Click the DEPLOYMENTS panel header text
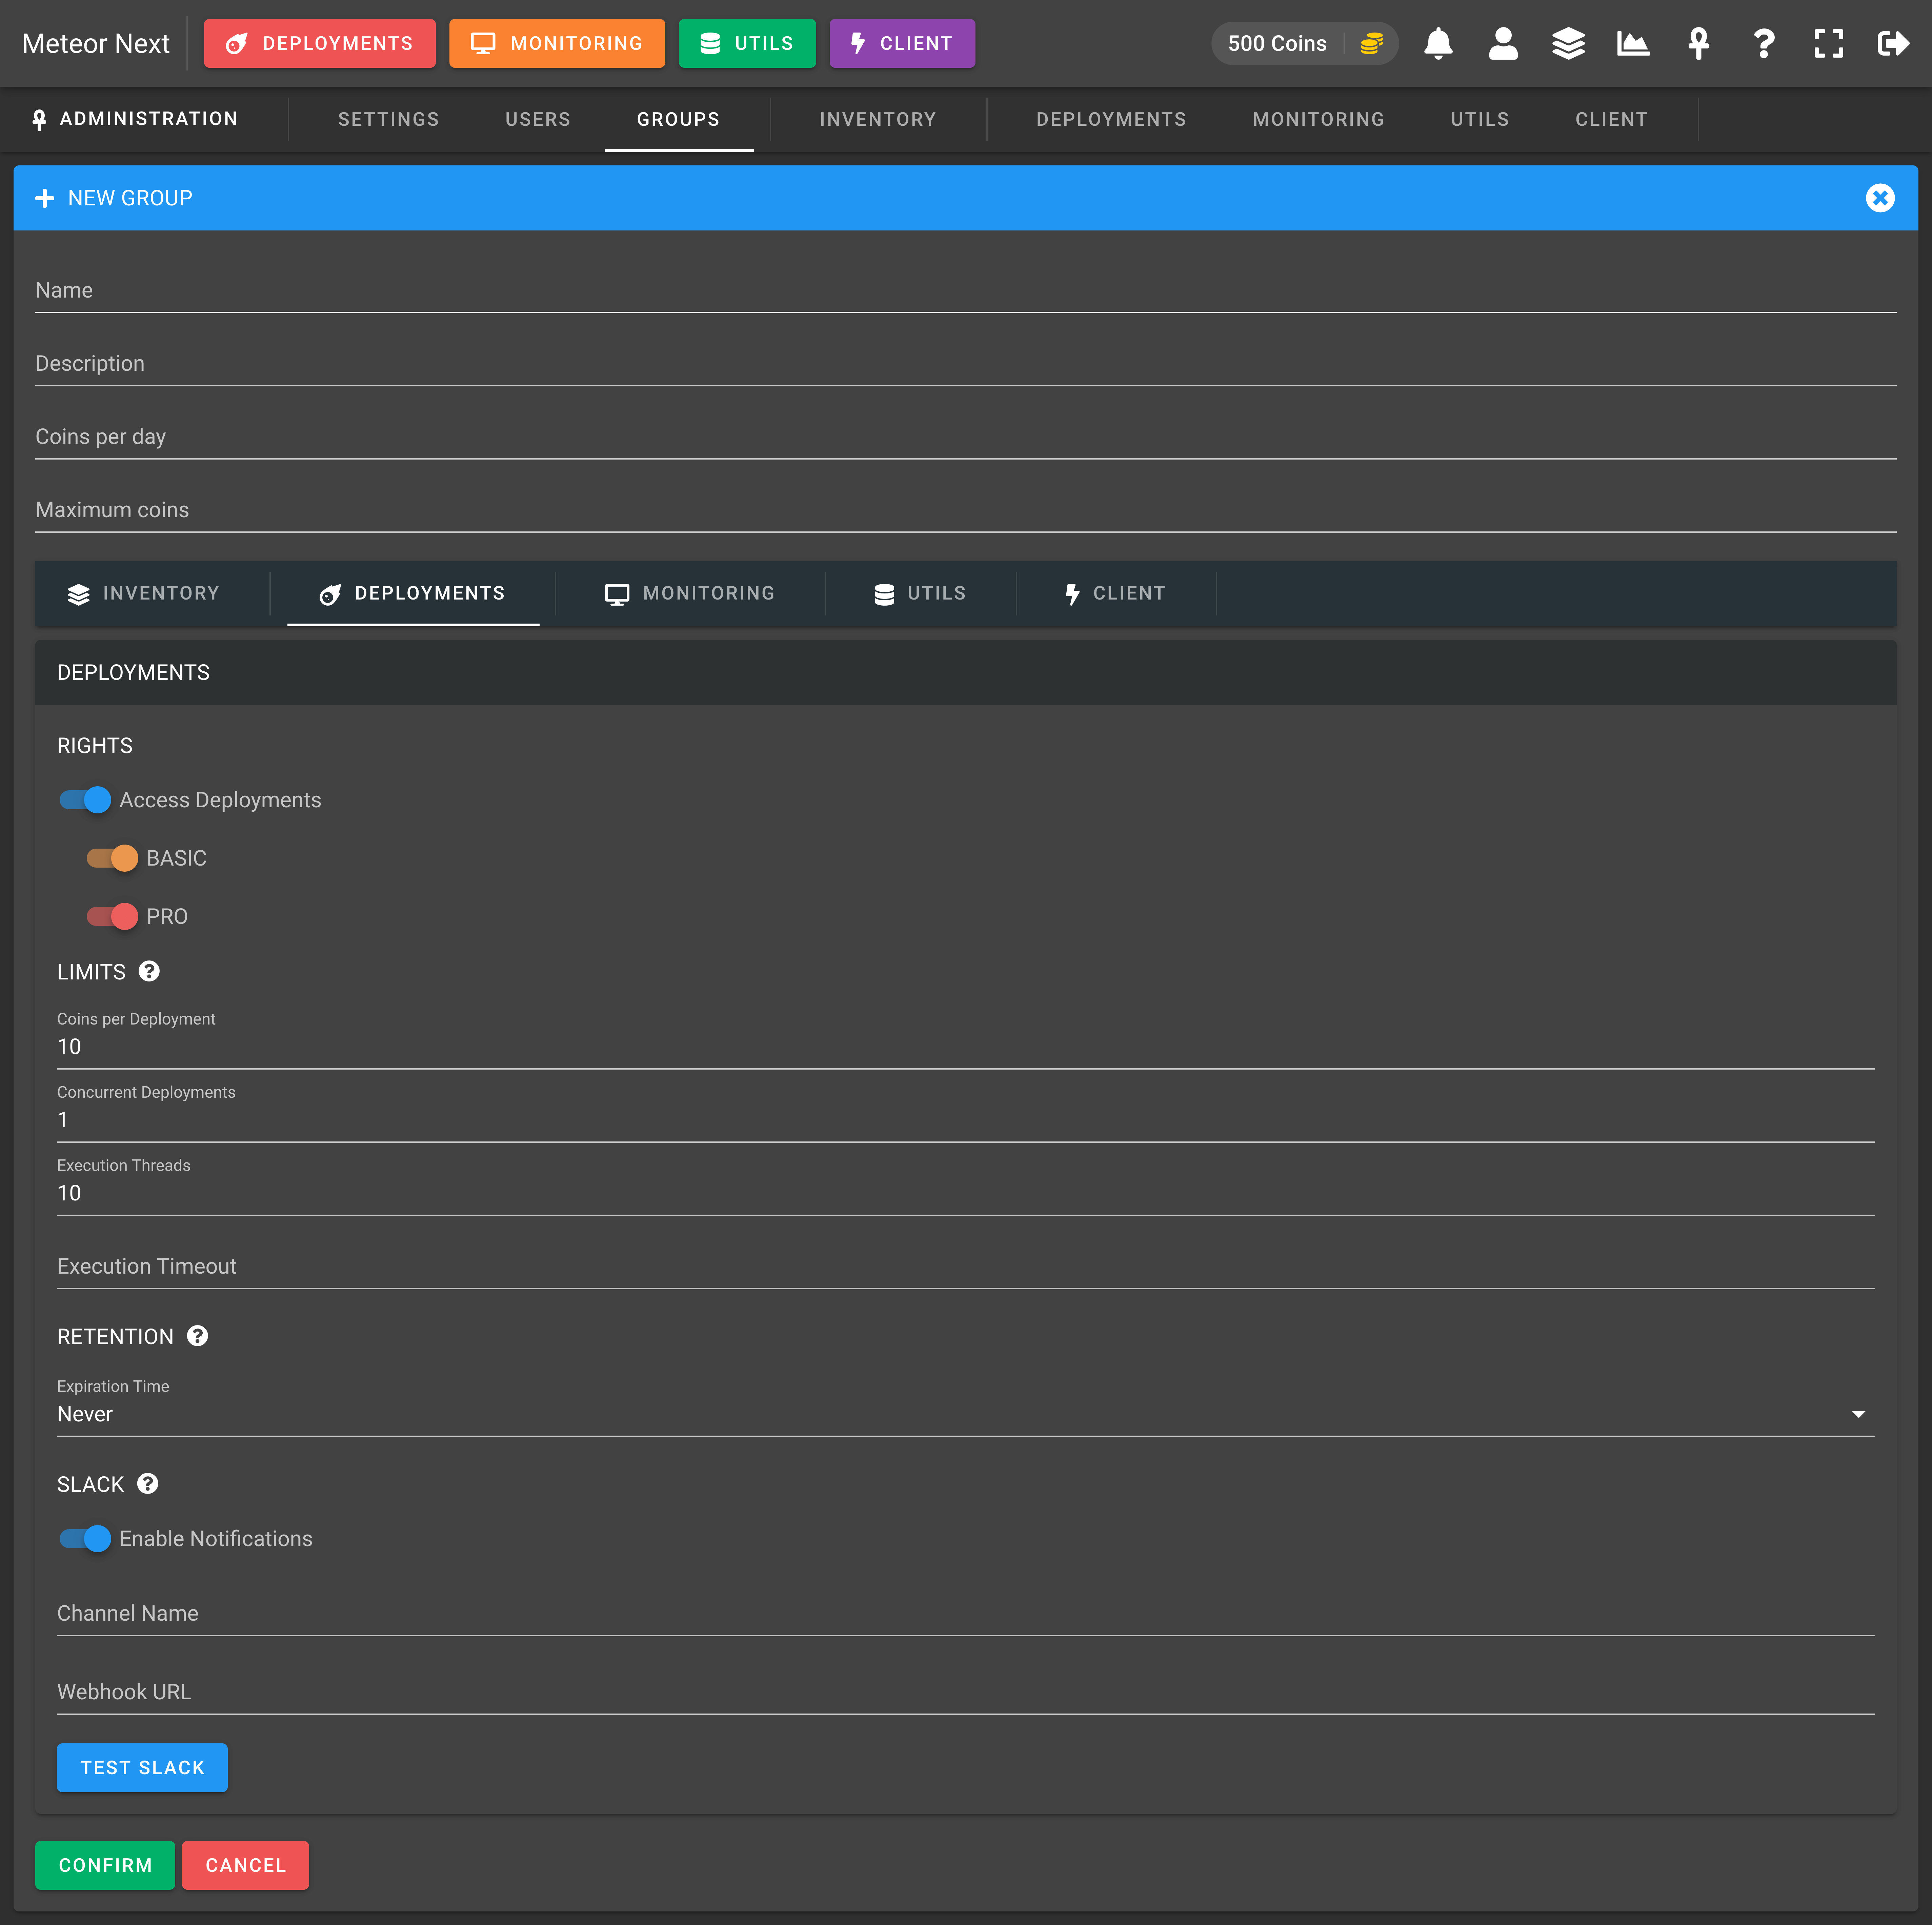1932x1925 pixels. [x=133, y=673]
